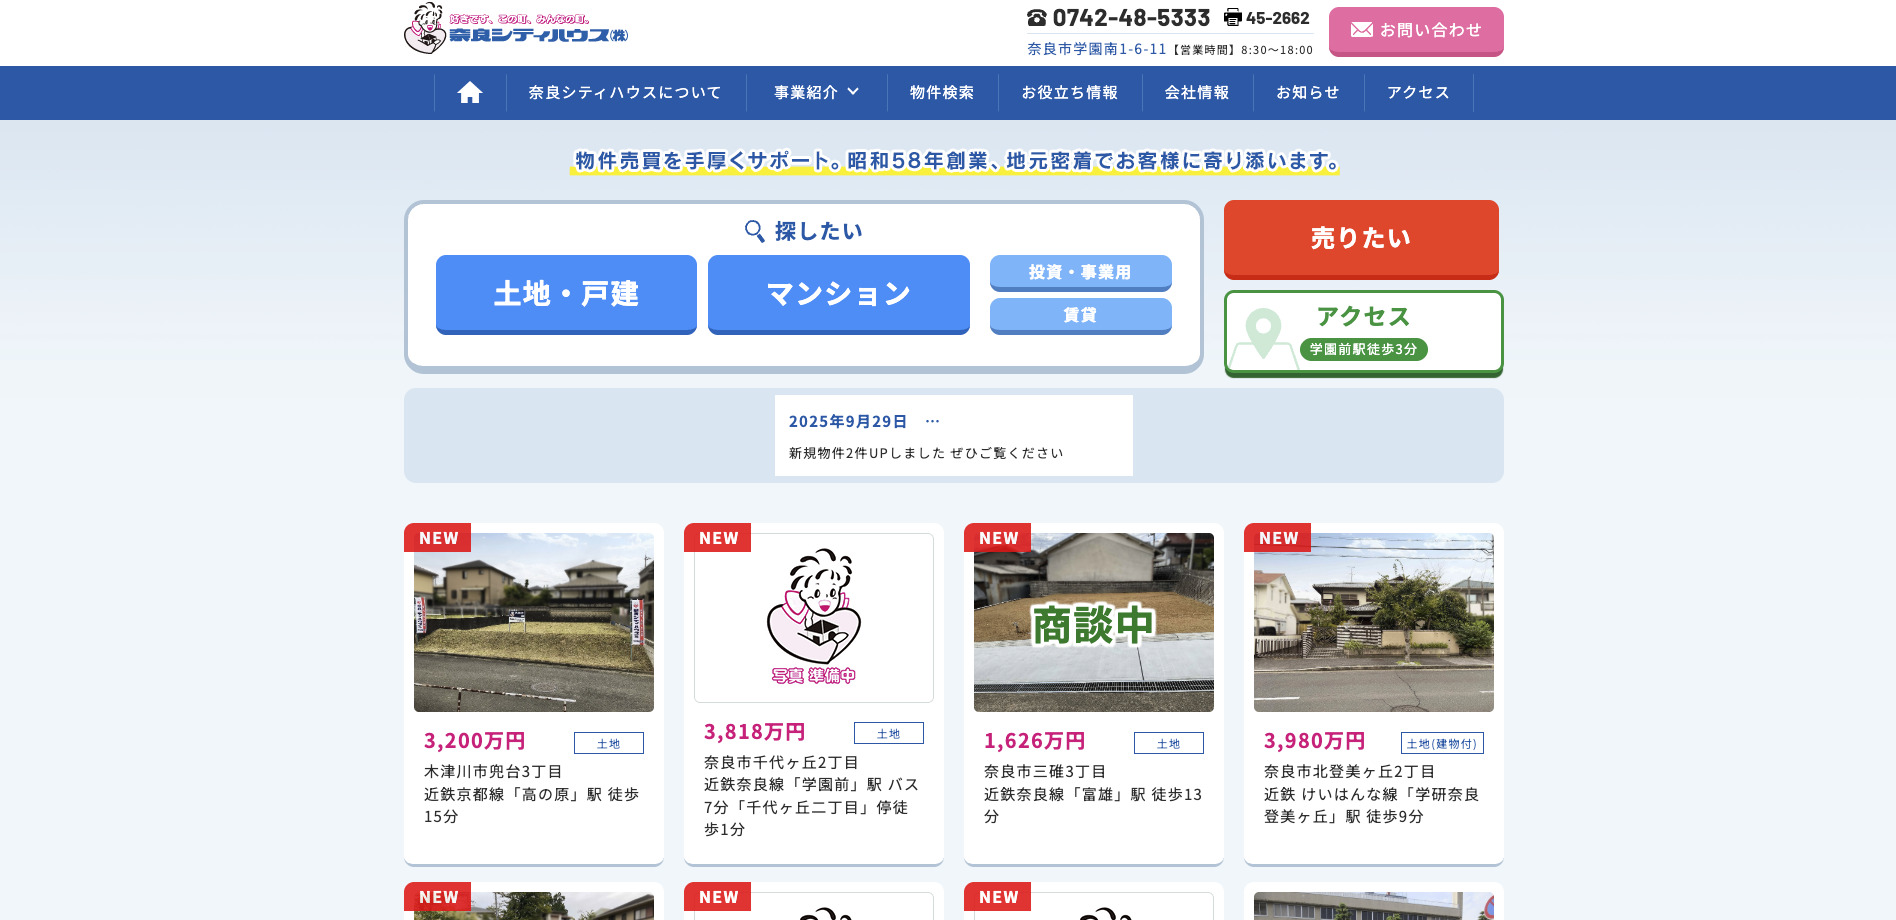Click the magnifying glass icon beside 探したい
Viewport: 1896px width, 920px height.
[x=753, y=230]
